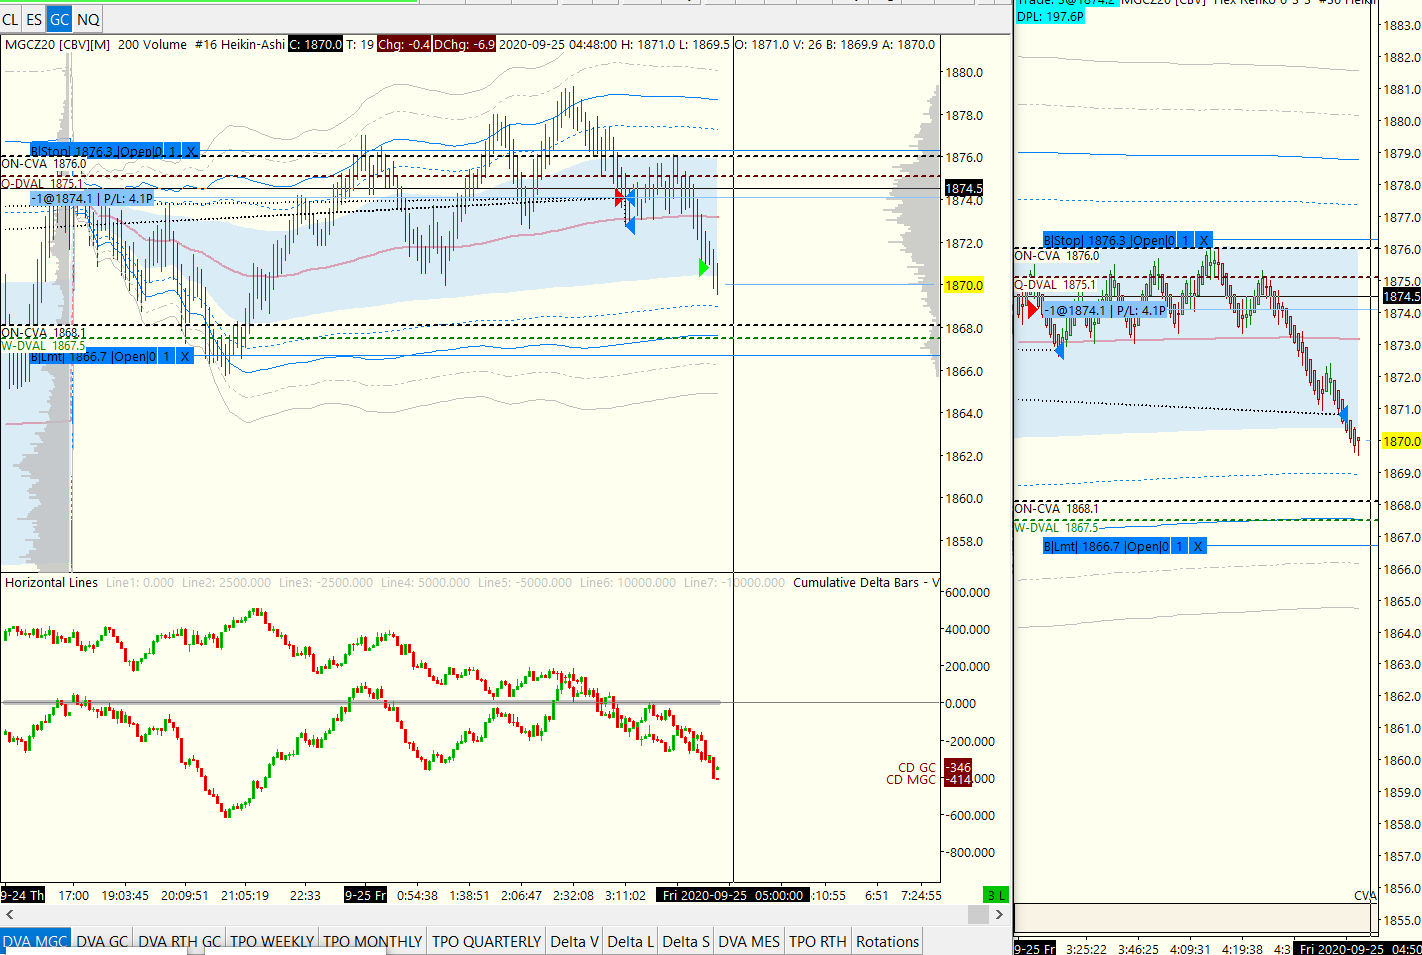Open the Delta V chart tab

574,941
